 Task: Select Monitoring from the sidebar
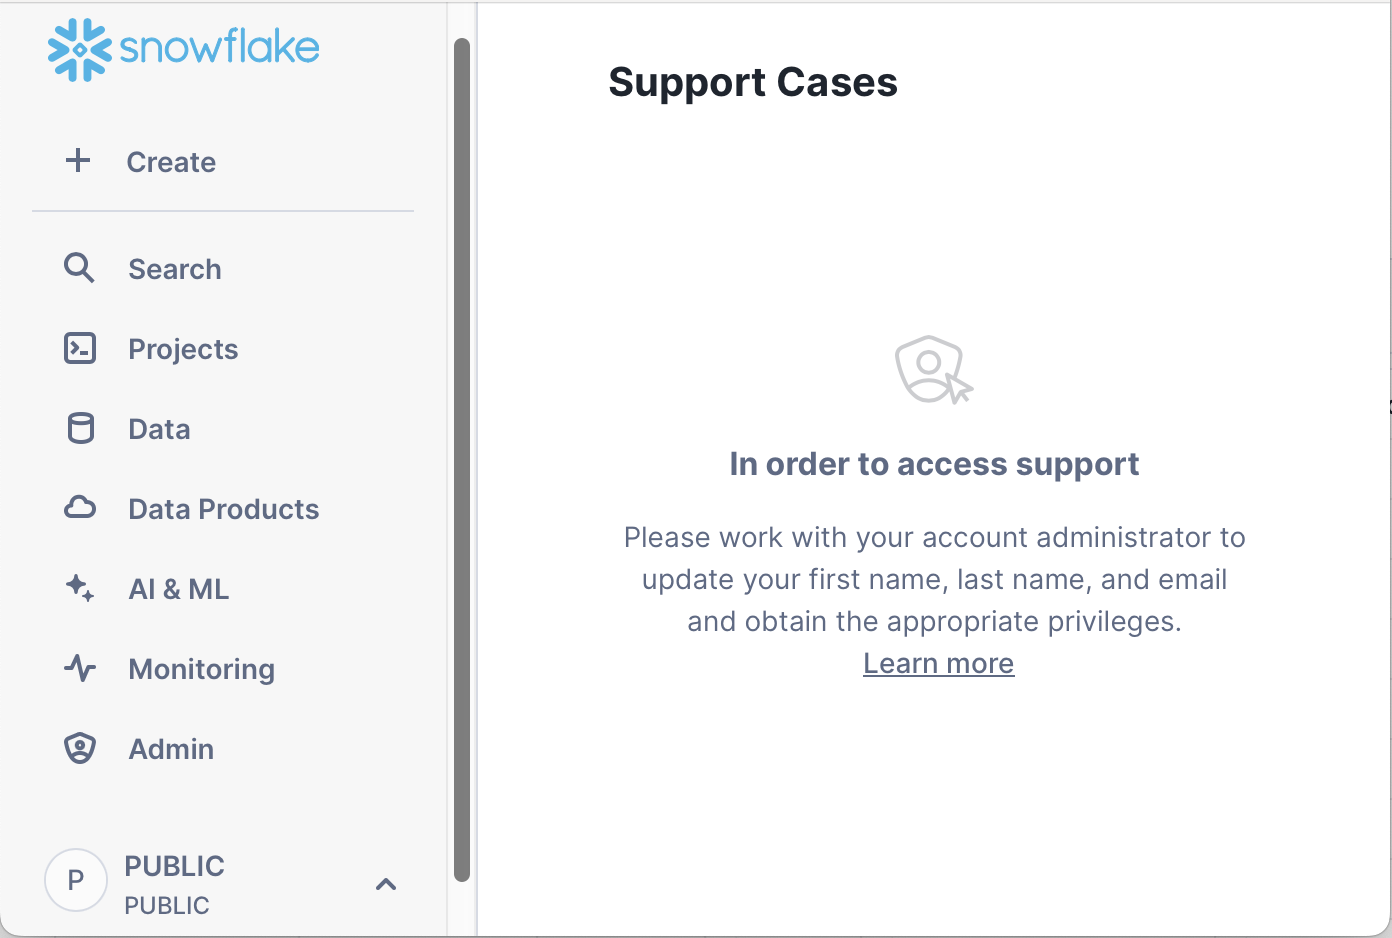[201, 668]
